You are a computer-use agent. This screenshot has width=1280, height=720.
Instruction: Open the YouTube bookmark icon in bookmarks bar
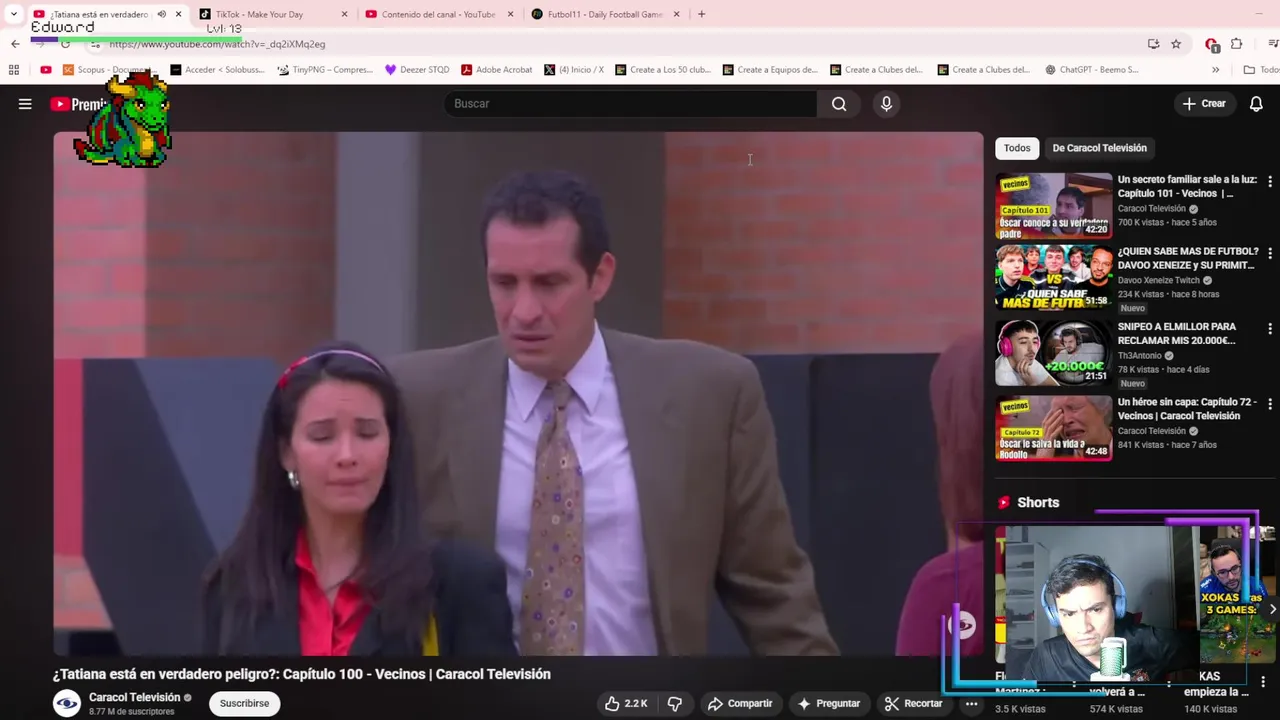coord(46,70)
